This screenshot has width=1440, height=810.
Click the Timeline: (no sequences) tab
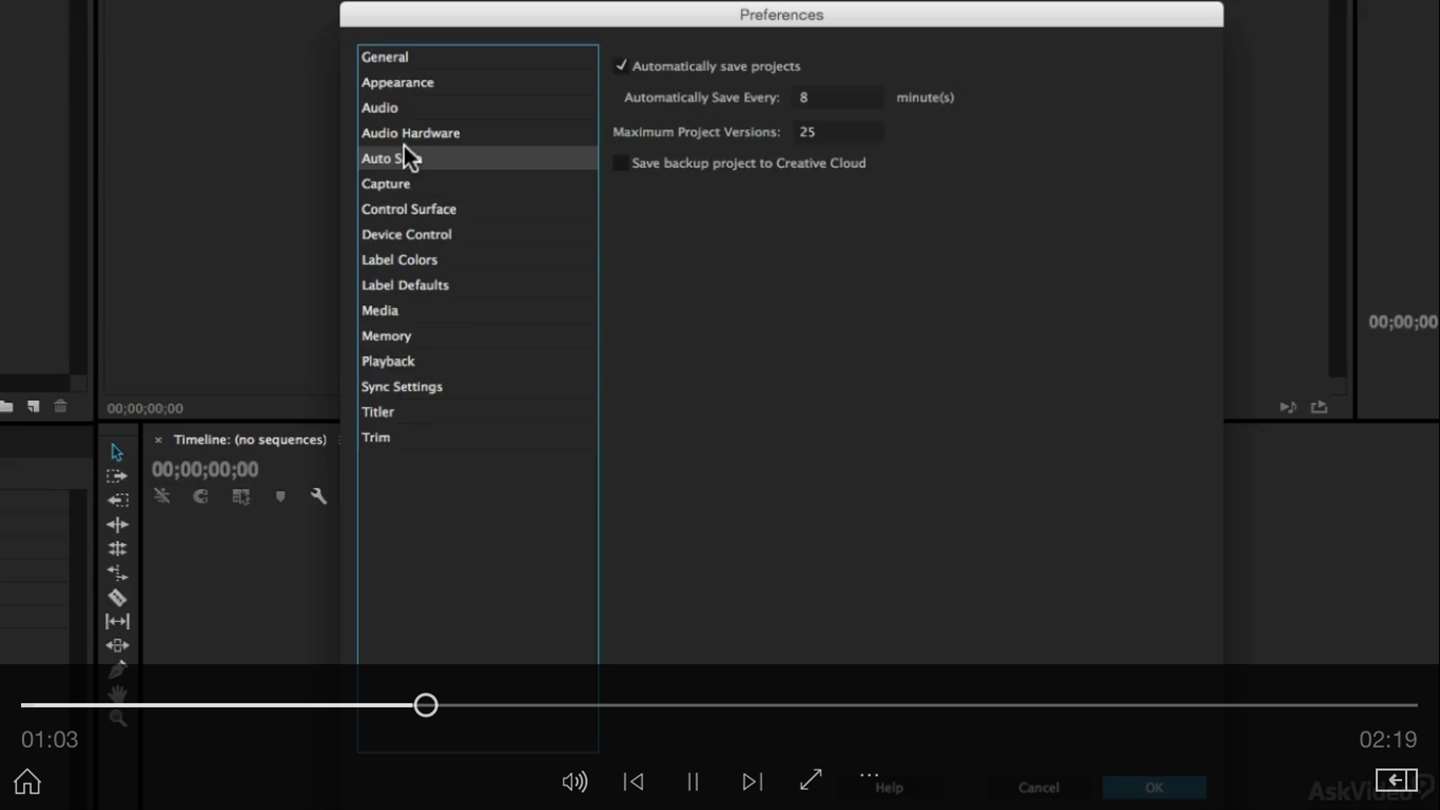coord(250,440)
